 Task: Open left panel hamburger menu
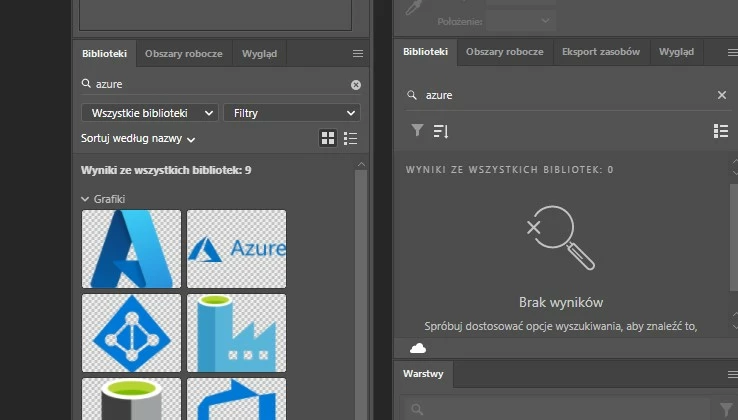point(358,54)
